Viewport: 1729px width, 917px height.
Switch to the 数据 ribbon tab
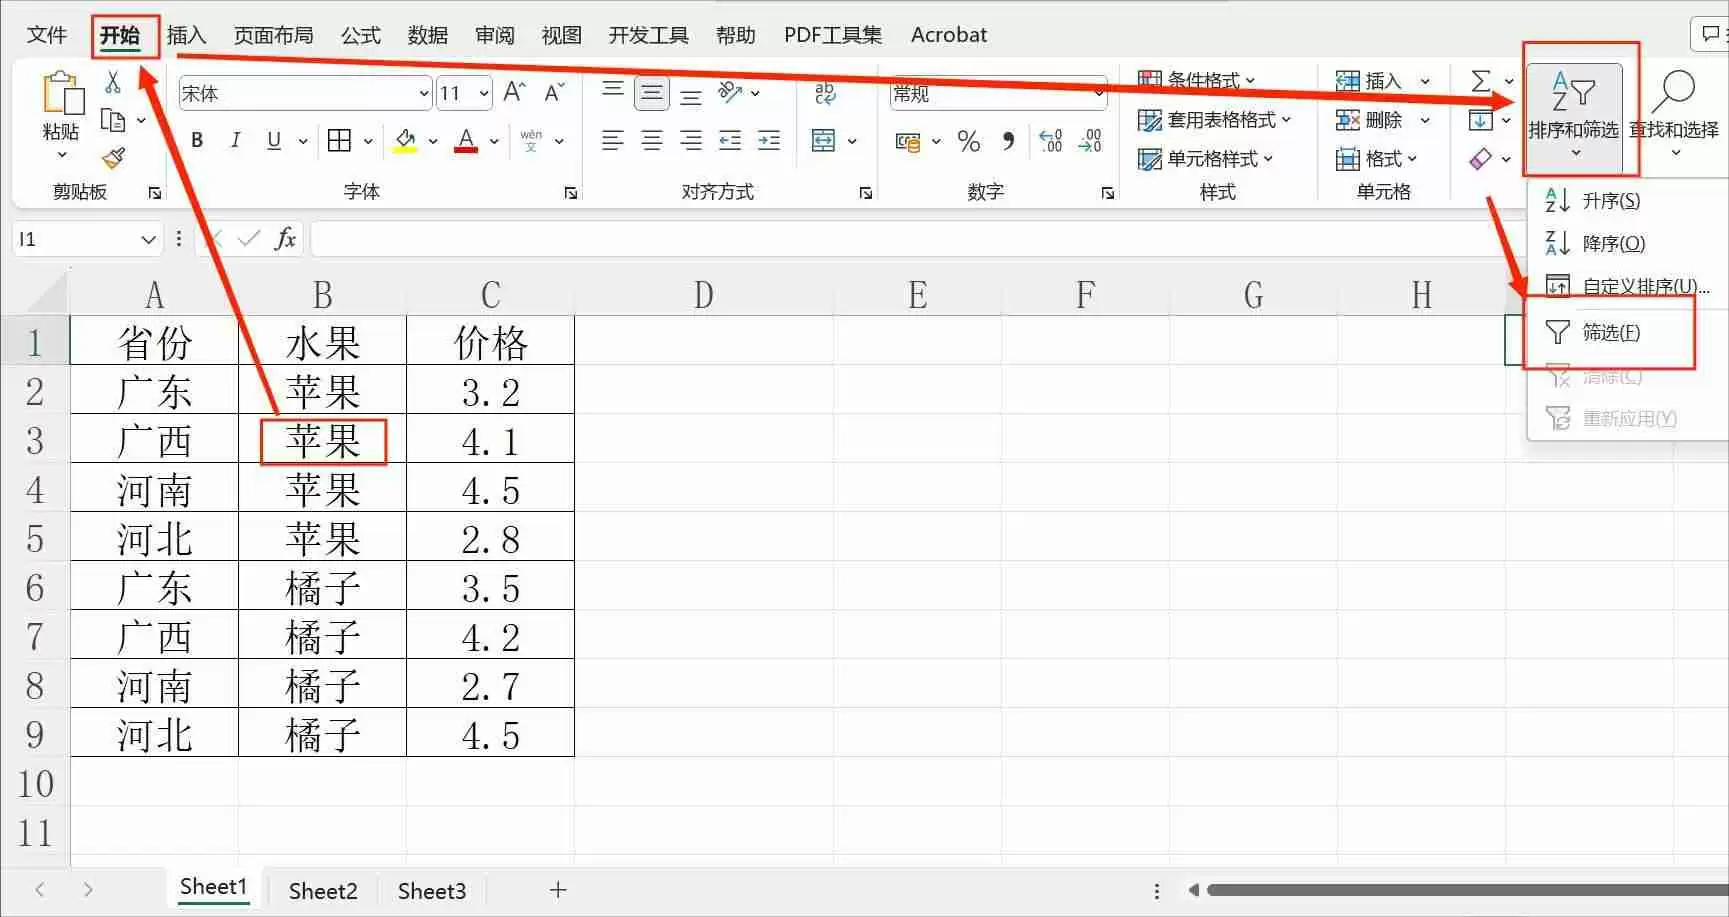(x=428, y=34)
